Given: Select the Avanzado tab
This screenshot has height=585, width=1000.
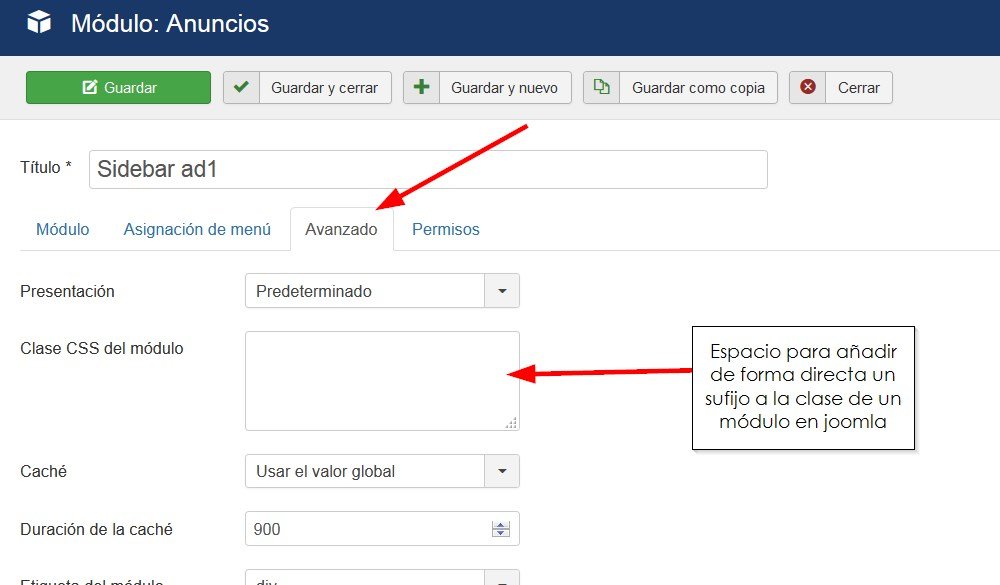Looking at the screenshot, I should pos(342,229).
